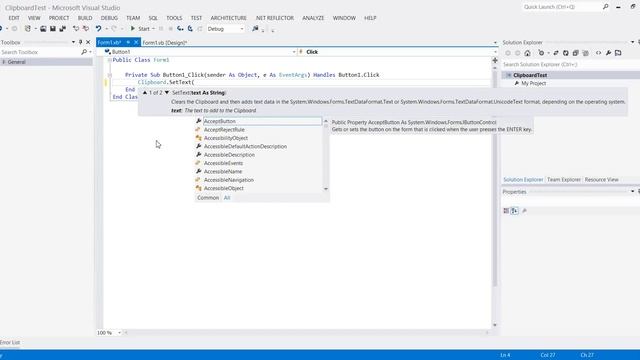
Task: Click the Find in Files toolbar icon
Action: click(x=255, y=29)
